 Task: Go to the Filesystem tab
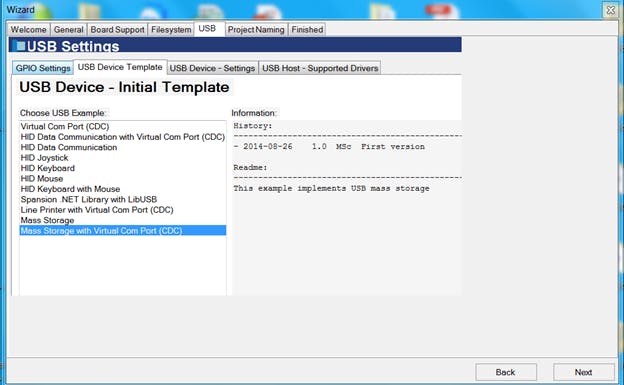171,30
